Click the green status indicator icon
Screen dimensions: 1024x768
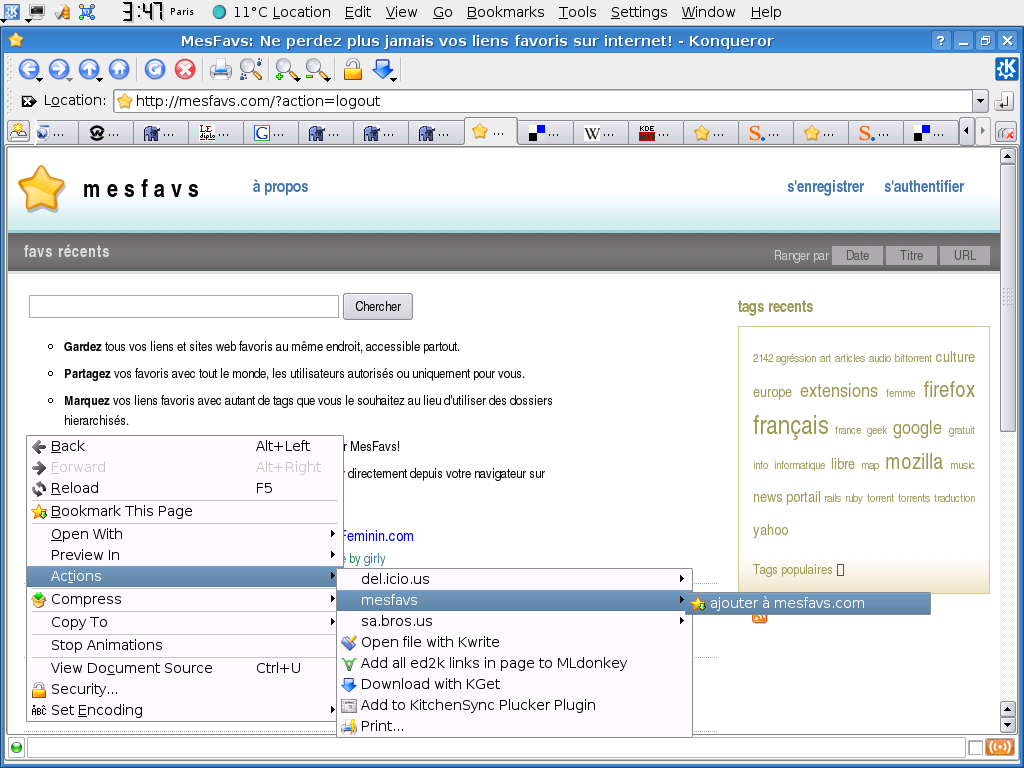tap(16, 747)
